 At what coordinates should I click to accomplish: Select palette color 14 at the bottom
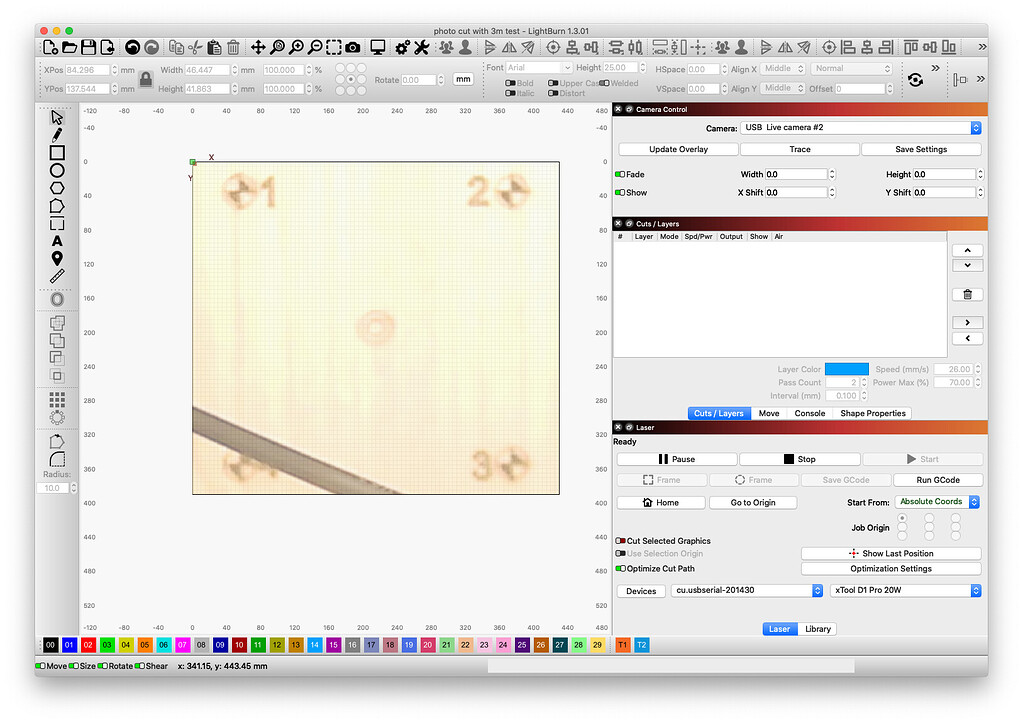314,645
